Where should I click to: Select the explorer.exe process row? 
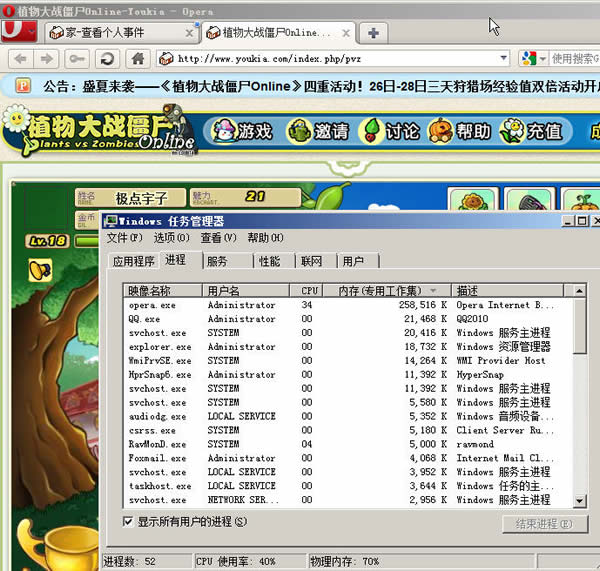349,347
